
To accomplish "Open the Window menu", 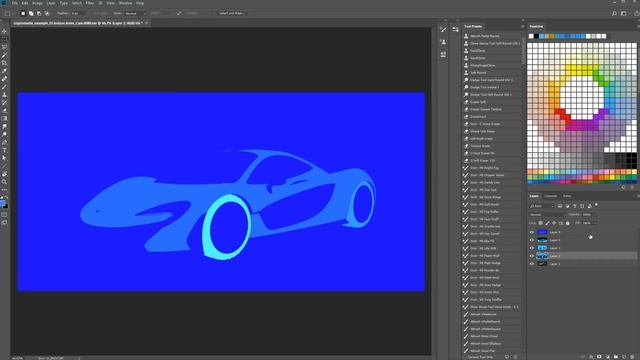I will click(x=125, y=3).
